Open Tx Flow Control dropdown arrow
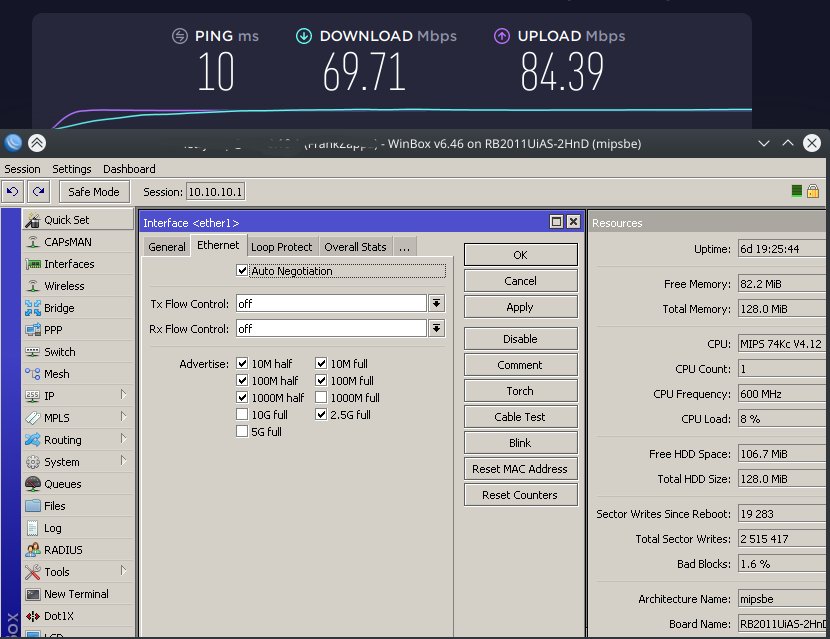 [436, 303]
